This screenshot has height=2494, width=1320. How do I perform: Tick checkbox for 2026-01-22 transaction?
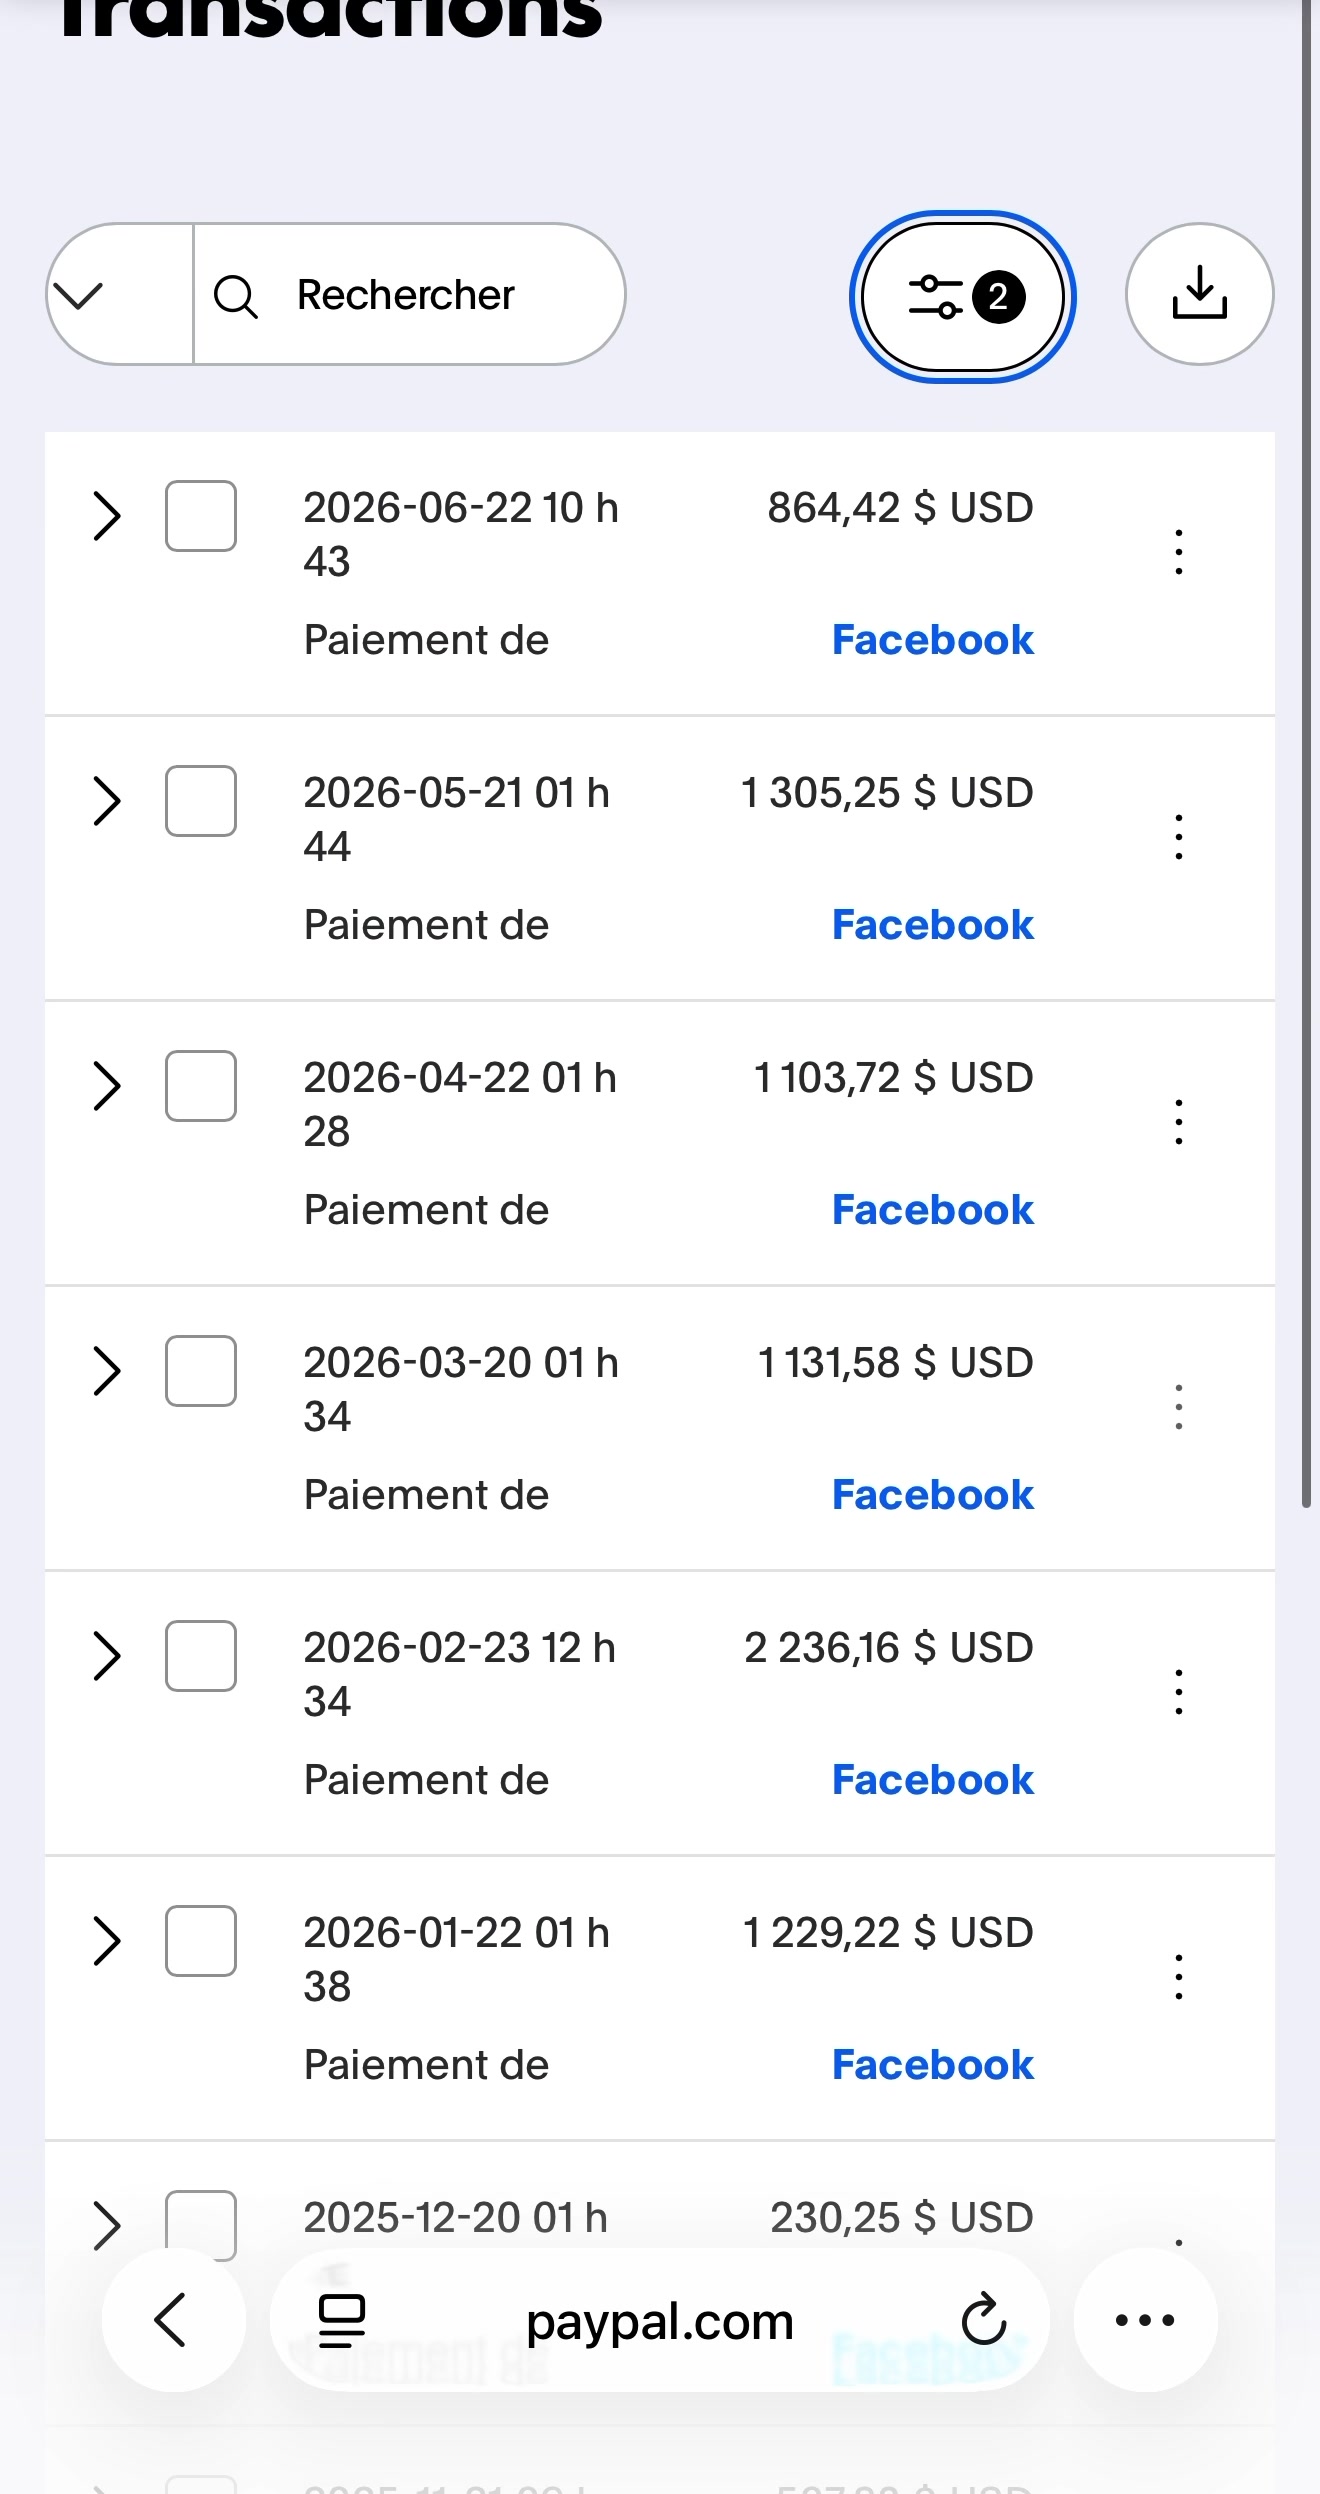click(x=201, y=1941)
